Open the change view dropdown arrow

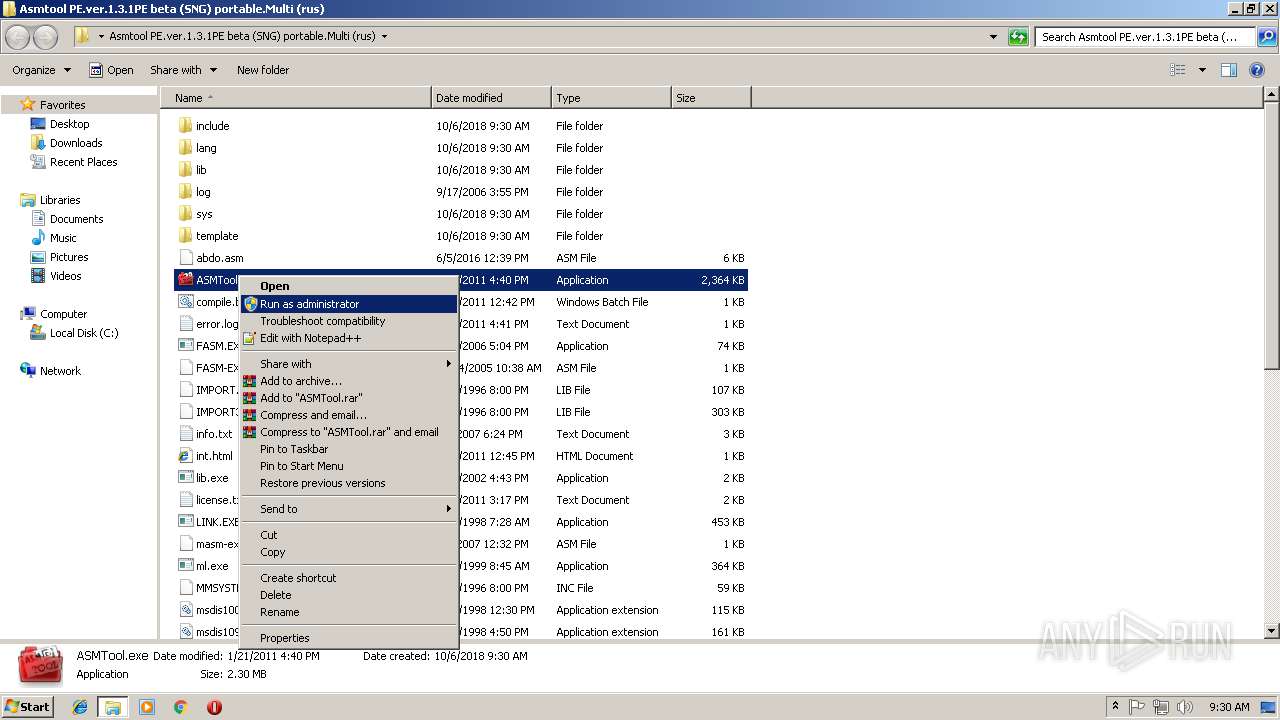pyautogui.click(x=1202, y=70)
